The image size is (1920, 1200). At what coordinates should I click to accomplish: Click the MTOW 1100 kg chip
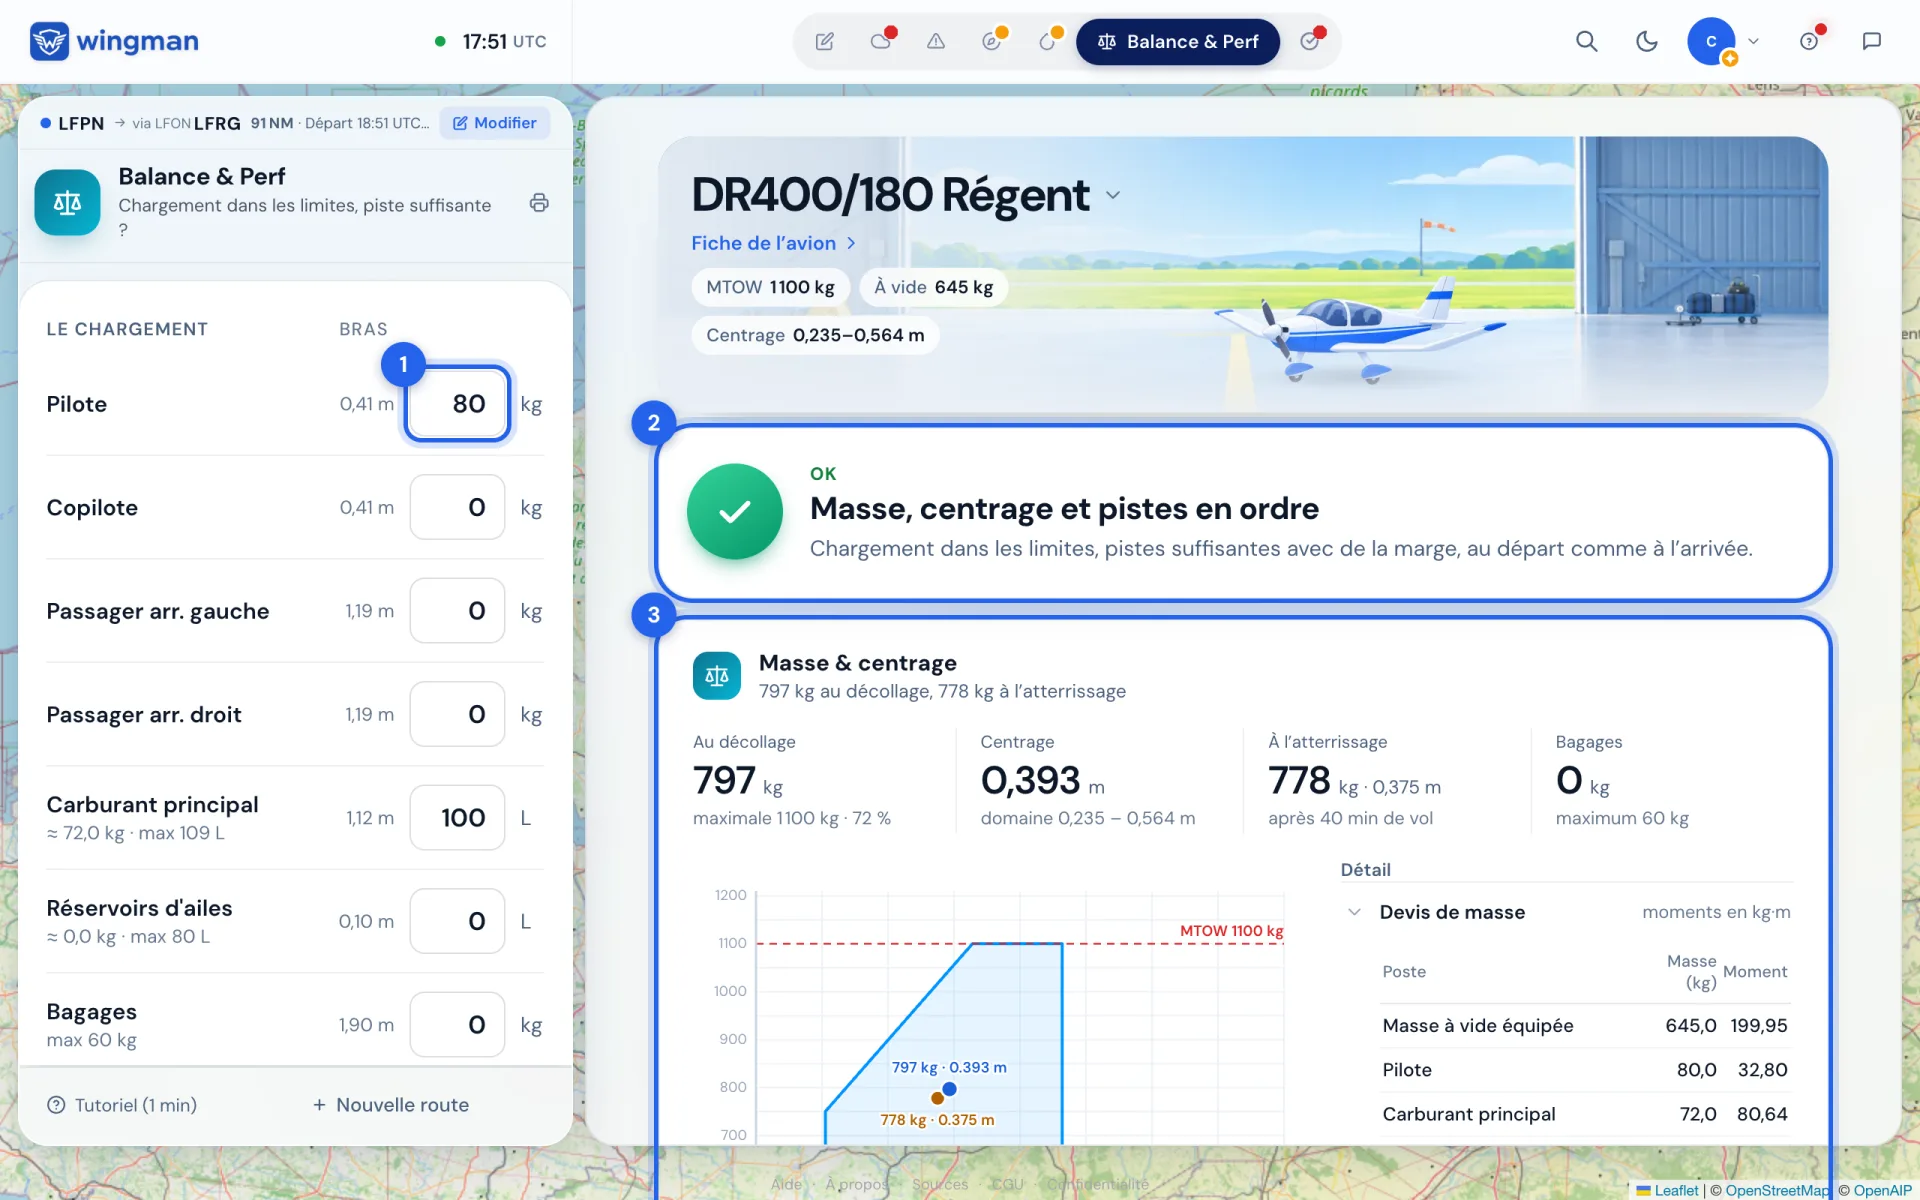[x=771, y=287]
